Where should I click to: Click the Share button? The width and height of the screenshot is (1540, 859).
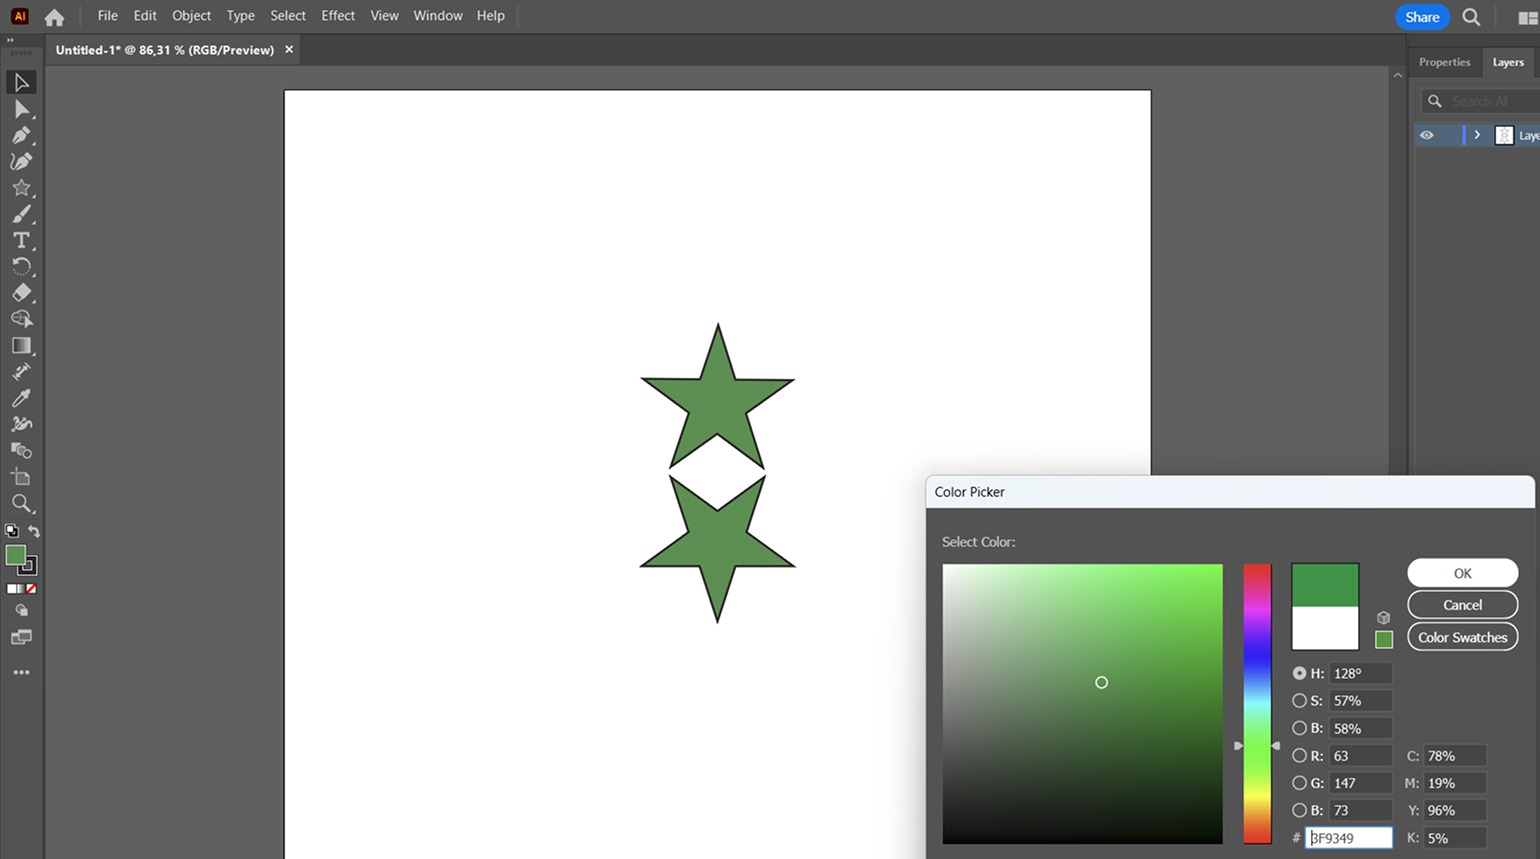click(x=1422, y=17)
